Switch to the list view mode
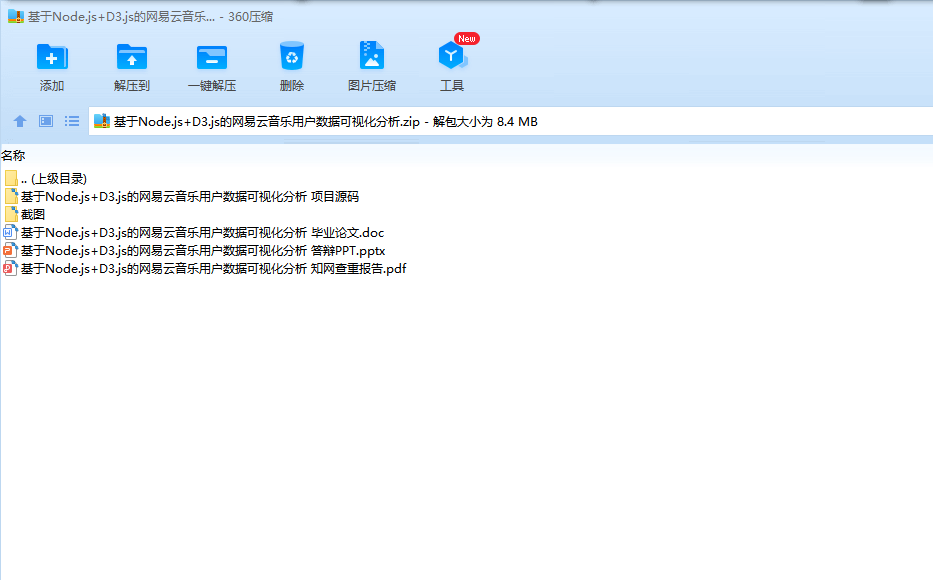The height and width of the screenshot is (580, 933). click(x=72, y=121)
